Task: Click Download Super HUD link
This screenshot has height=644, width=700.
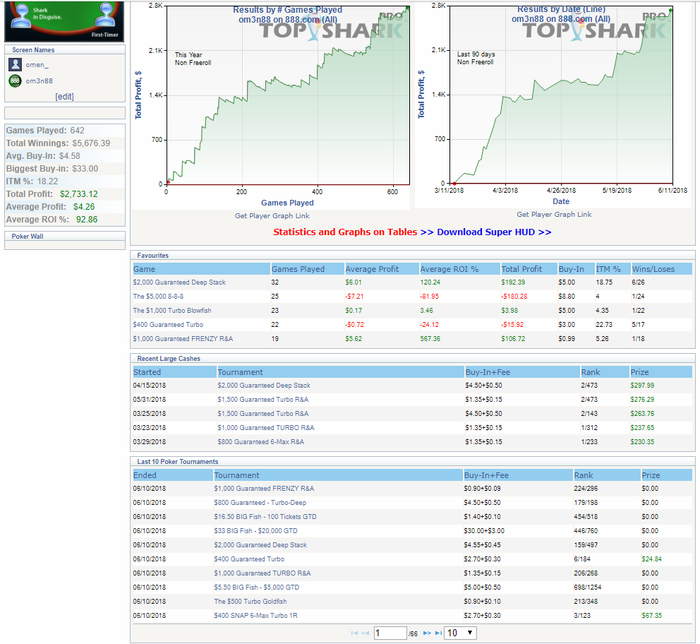Action: point(494,232)
